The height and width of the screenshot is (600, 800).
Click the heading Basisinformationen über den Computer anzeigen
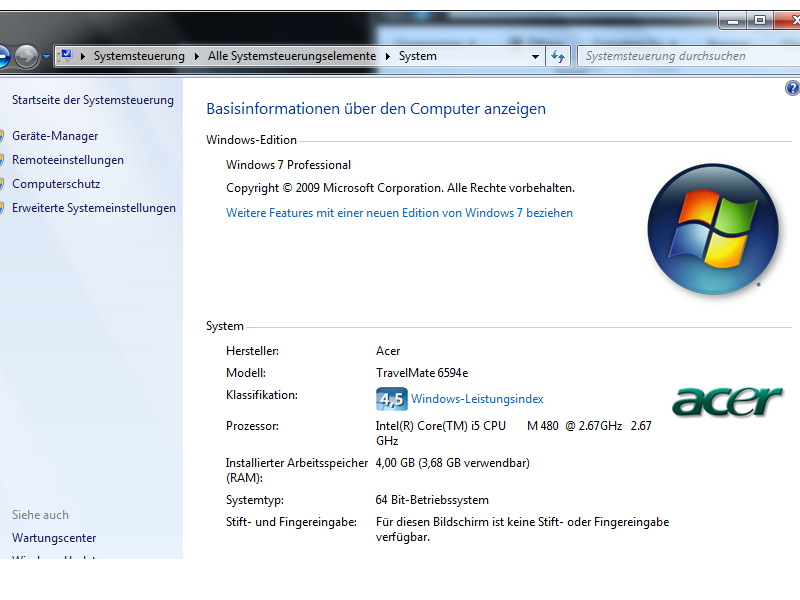(x=376, y=109)
